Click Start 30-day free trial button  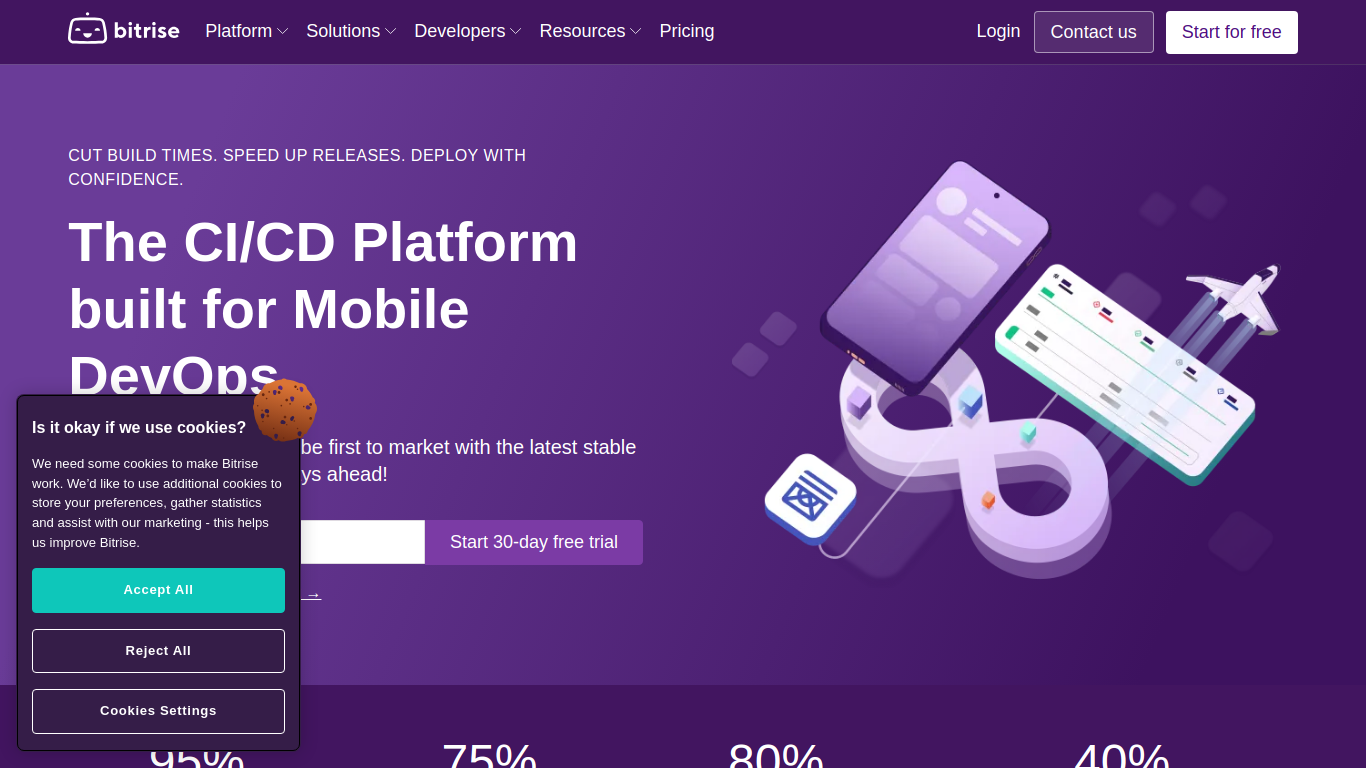[x=534, y=542]
